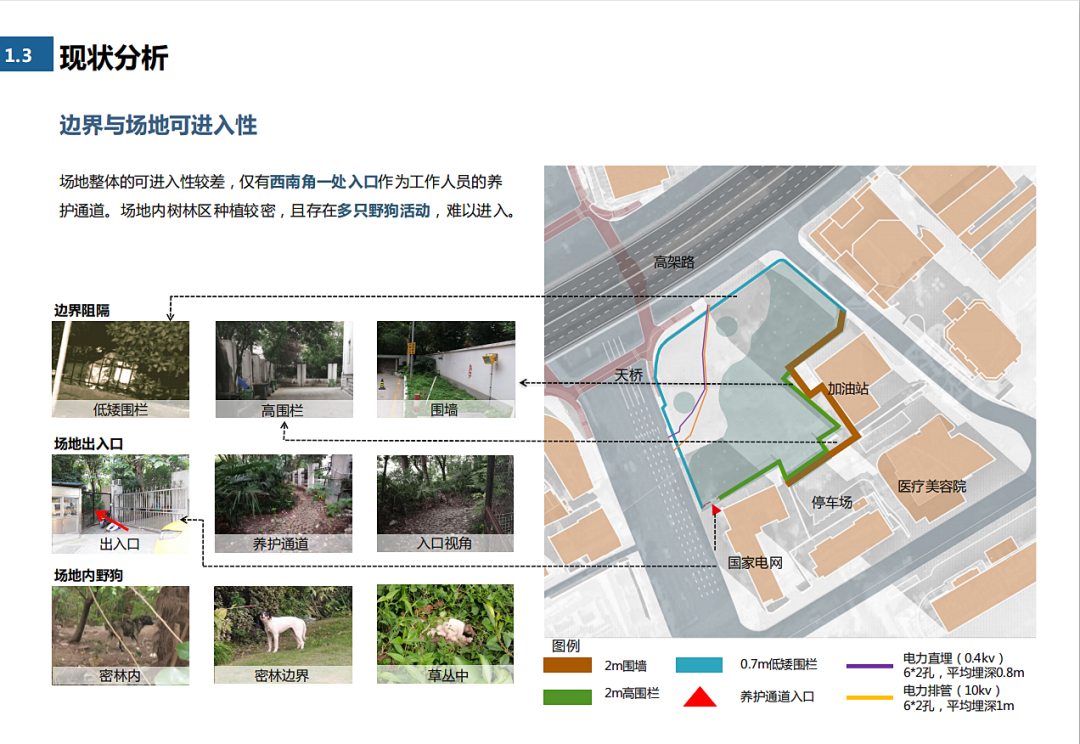Click the green 2m高围栏 legend swatch

[x=567, y=697]
